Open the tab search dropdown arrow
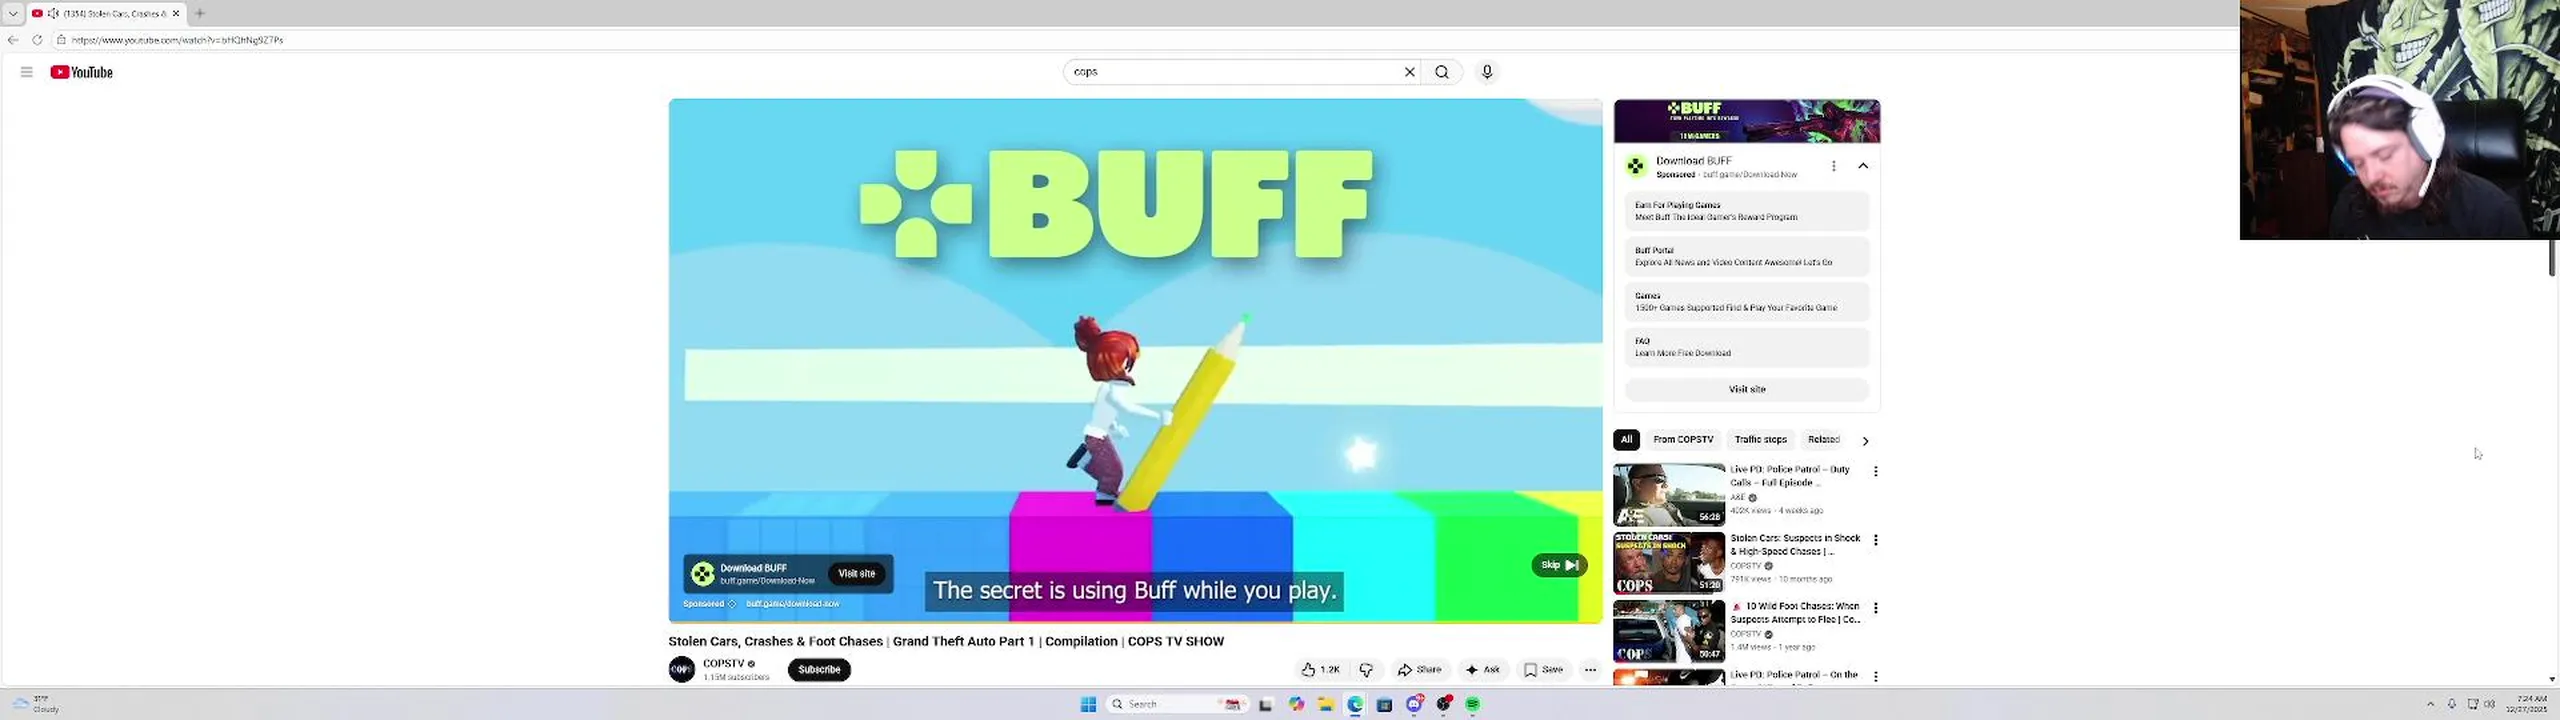Screen dimensions: 2560x720 tap(13, 13)
